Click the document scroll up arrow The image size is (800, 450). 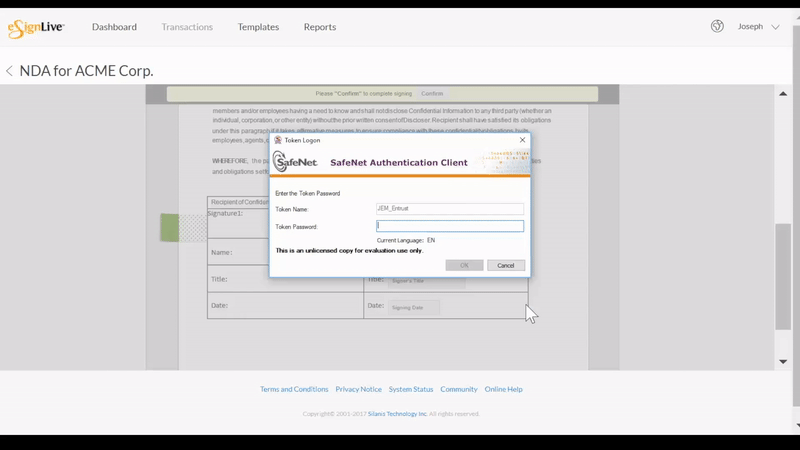tap(783, 94)
